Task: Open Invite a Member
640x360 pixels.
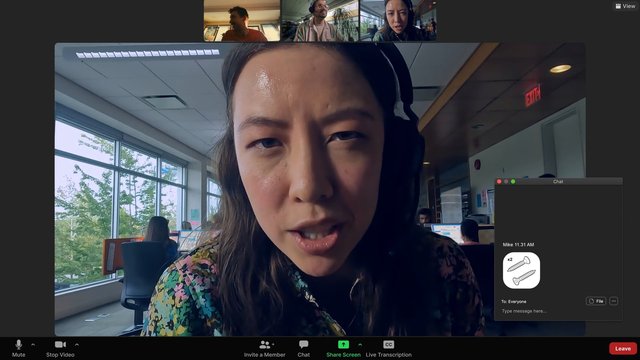Action: click(264, 348)
